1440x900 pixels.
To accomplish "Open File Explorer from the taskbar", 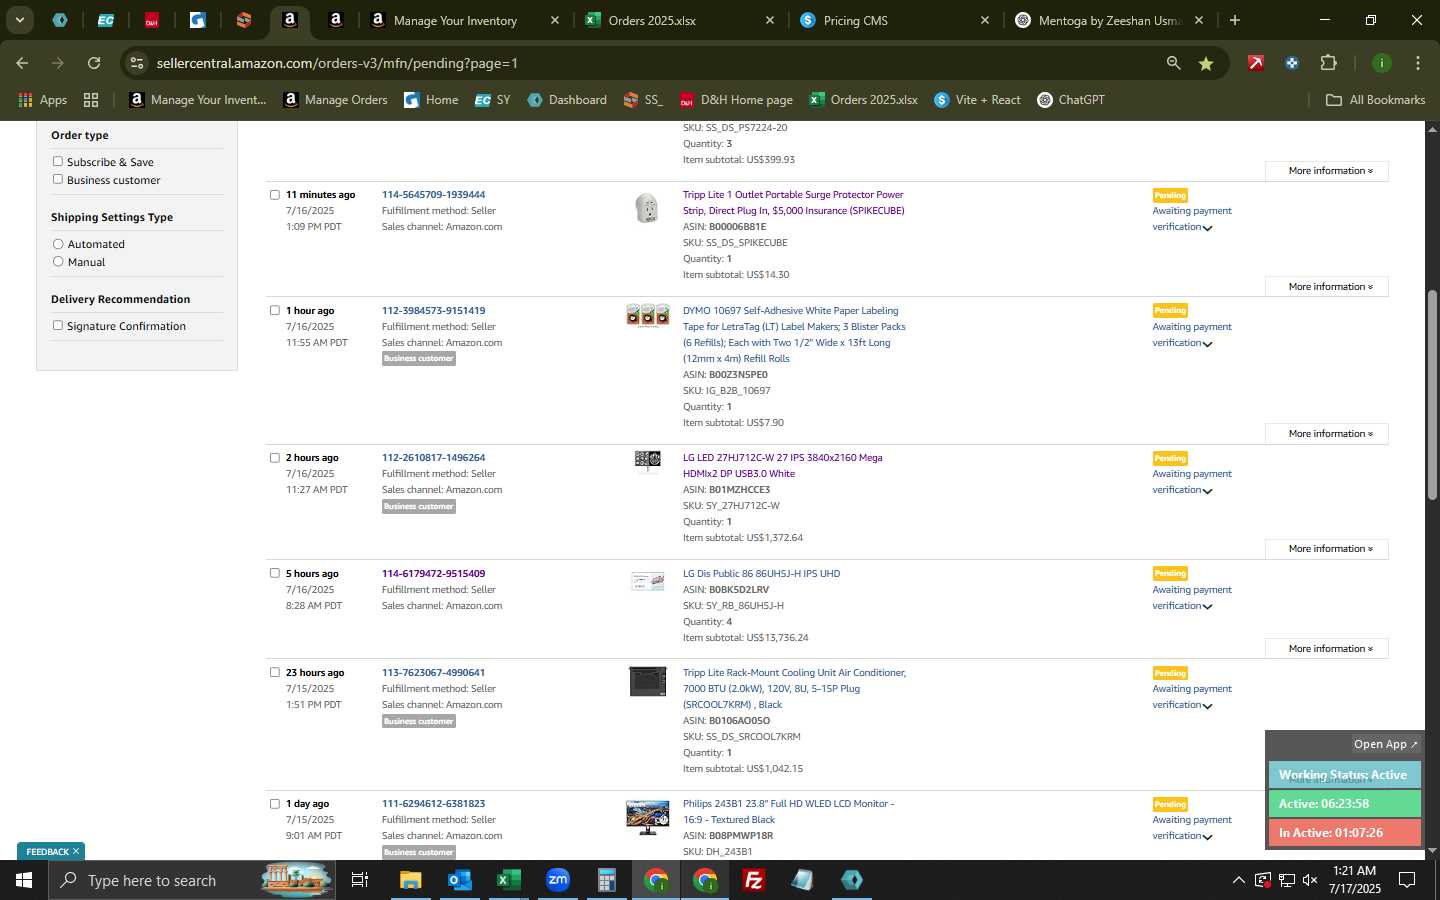I will [x=411, y=880].
